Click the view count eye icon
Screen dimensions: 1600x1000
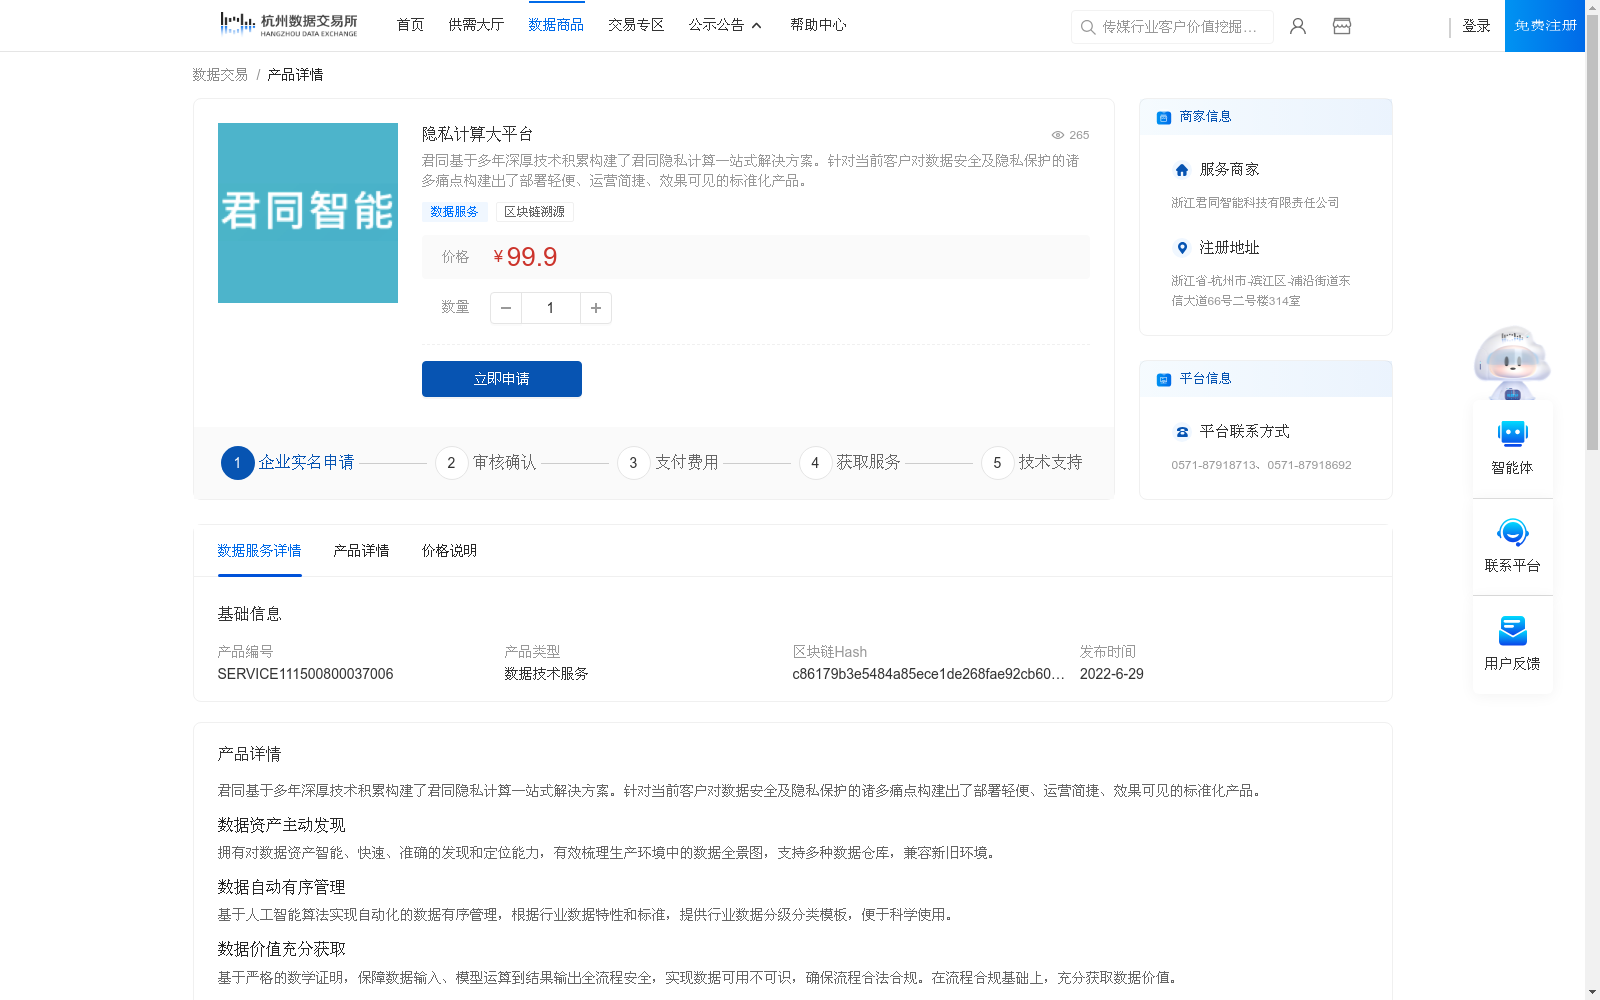(x=1058, y=135)
